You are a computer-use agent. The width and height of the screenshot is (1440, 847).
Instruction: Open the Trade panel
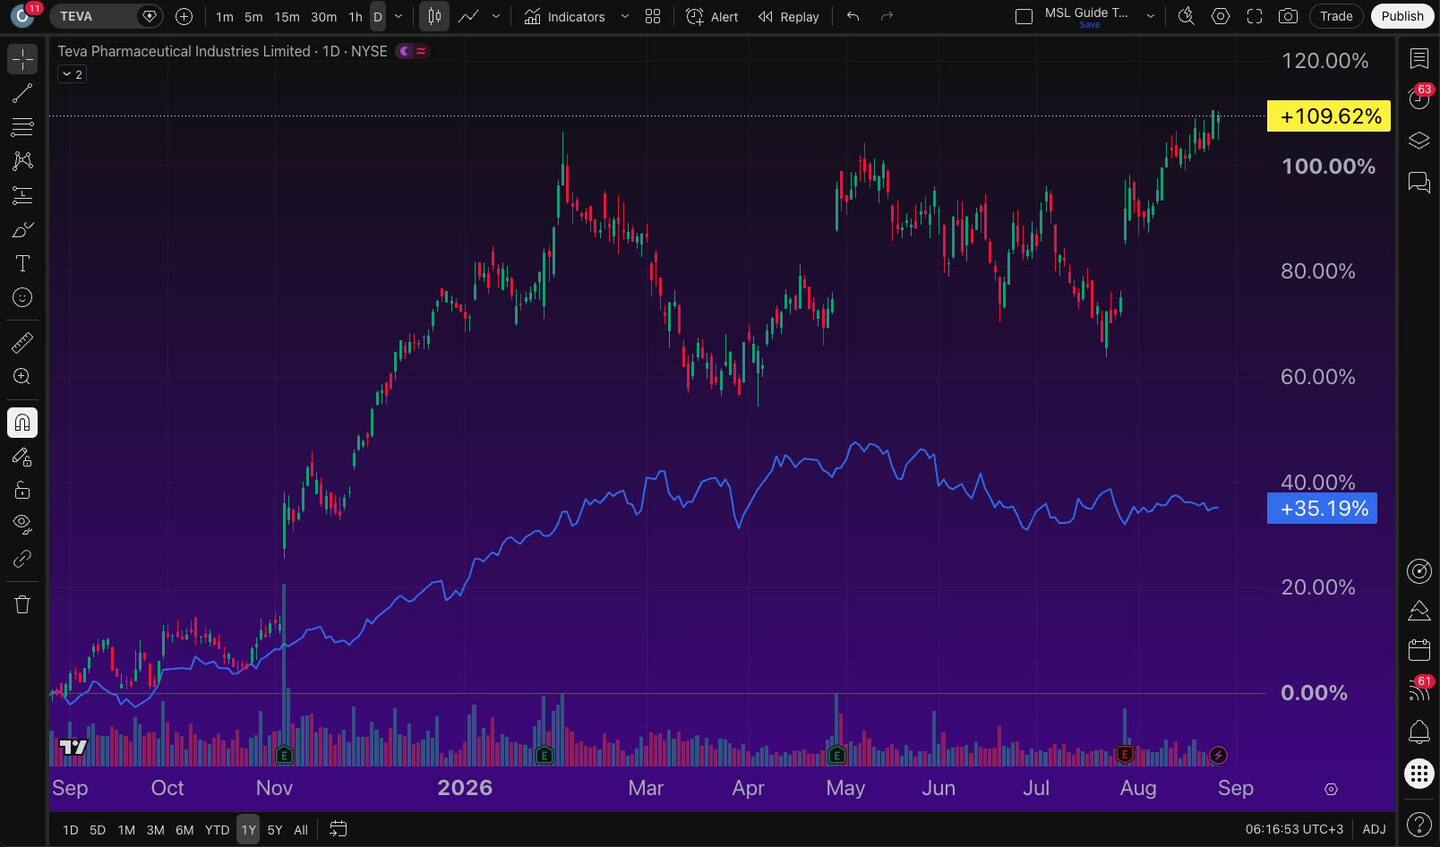[1336, 16]
